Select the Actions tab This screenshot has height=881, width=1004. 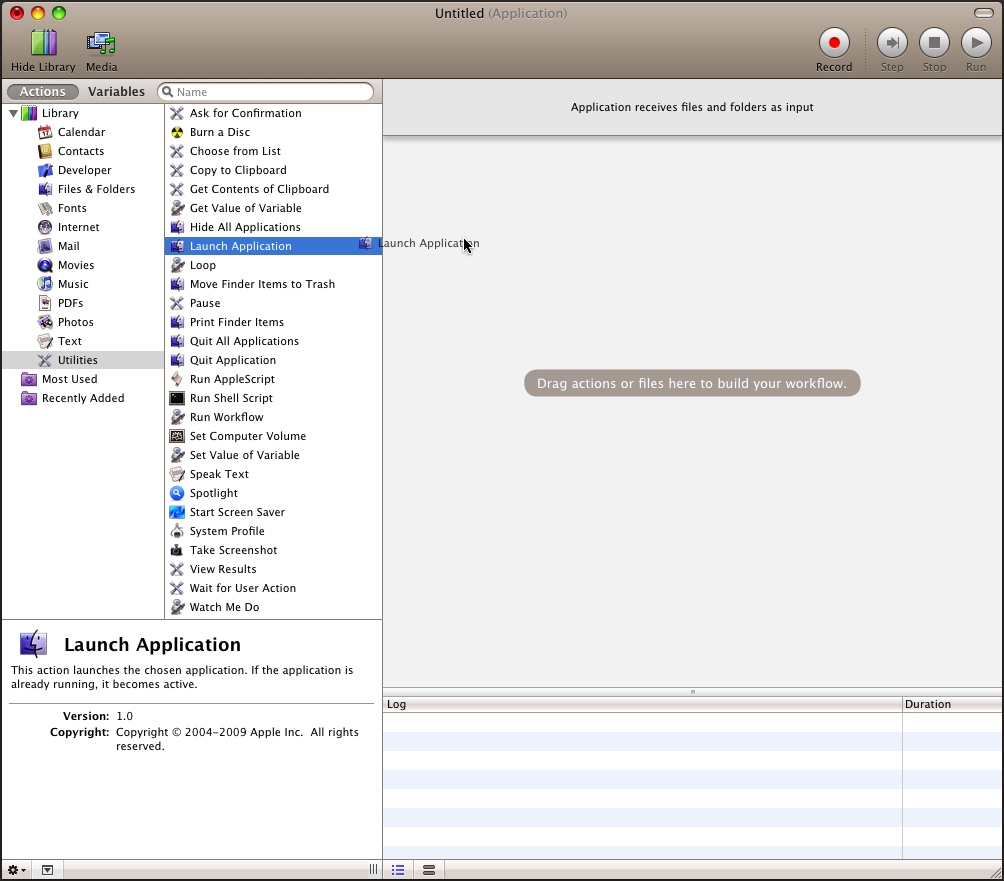pyautogui.click(x=43, y=92)
